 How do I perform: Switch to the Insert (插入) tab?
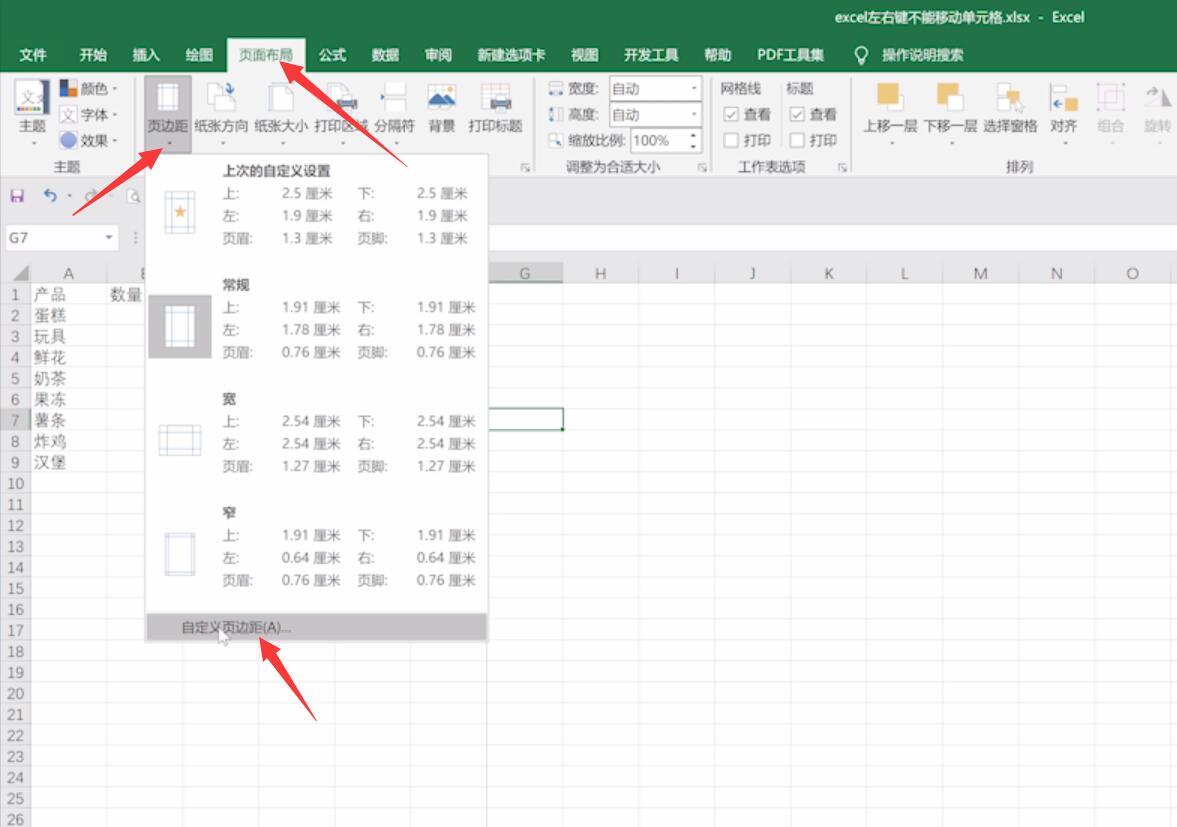[146, 55]
